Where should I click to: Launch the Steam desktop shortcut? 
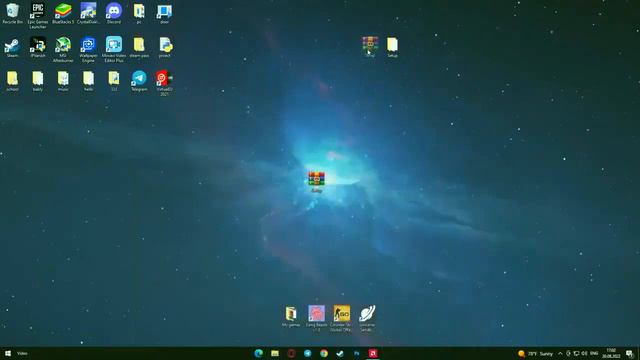[12, 47]
